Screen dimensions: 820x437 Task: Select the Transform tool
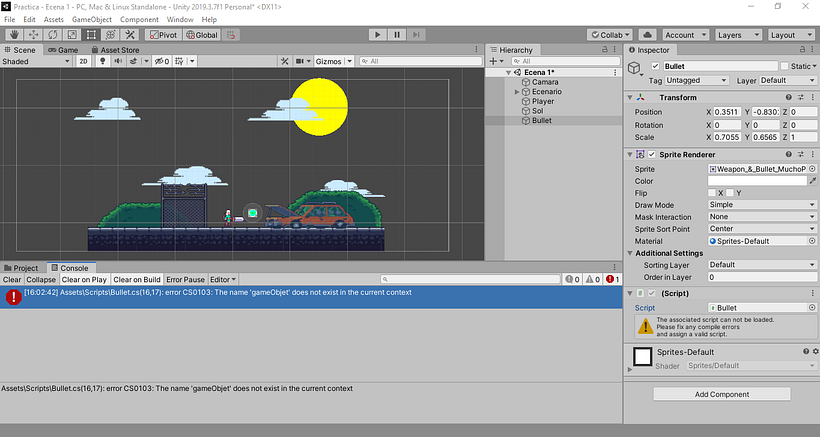pyautogui.click(x=111, y=34)
